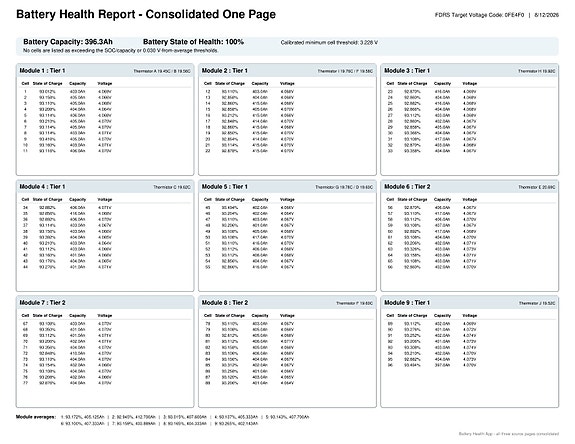Click the 'Module 9 : Tier 1' heading

tap(407, 302)
